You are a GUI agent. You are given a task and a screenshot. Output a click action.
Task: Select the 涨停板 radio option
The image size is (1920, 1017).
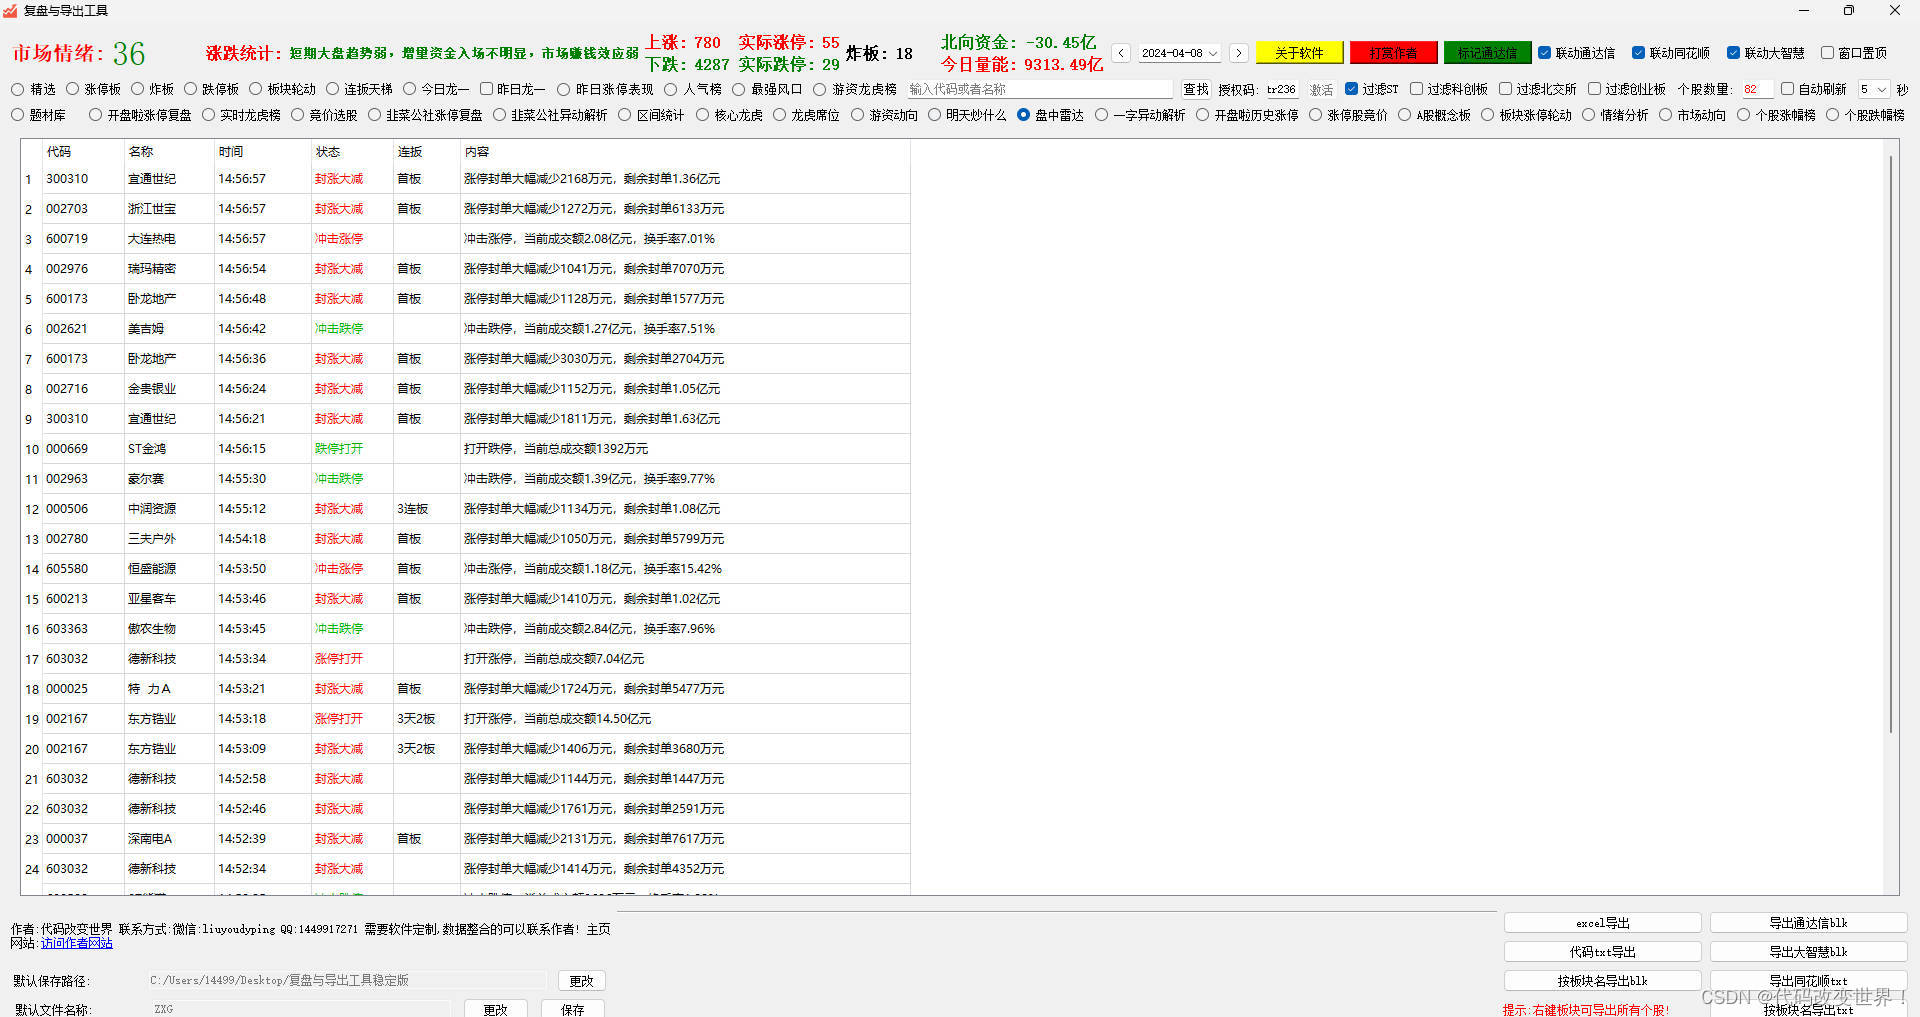(72, 89)
